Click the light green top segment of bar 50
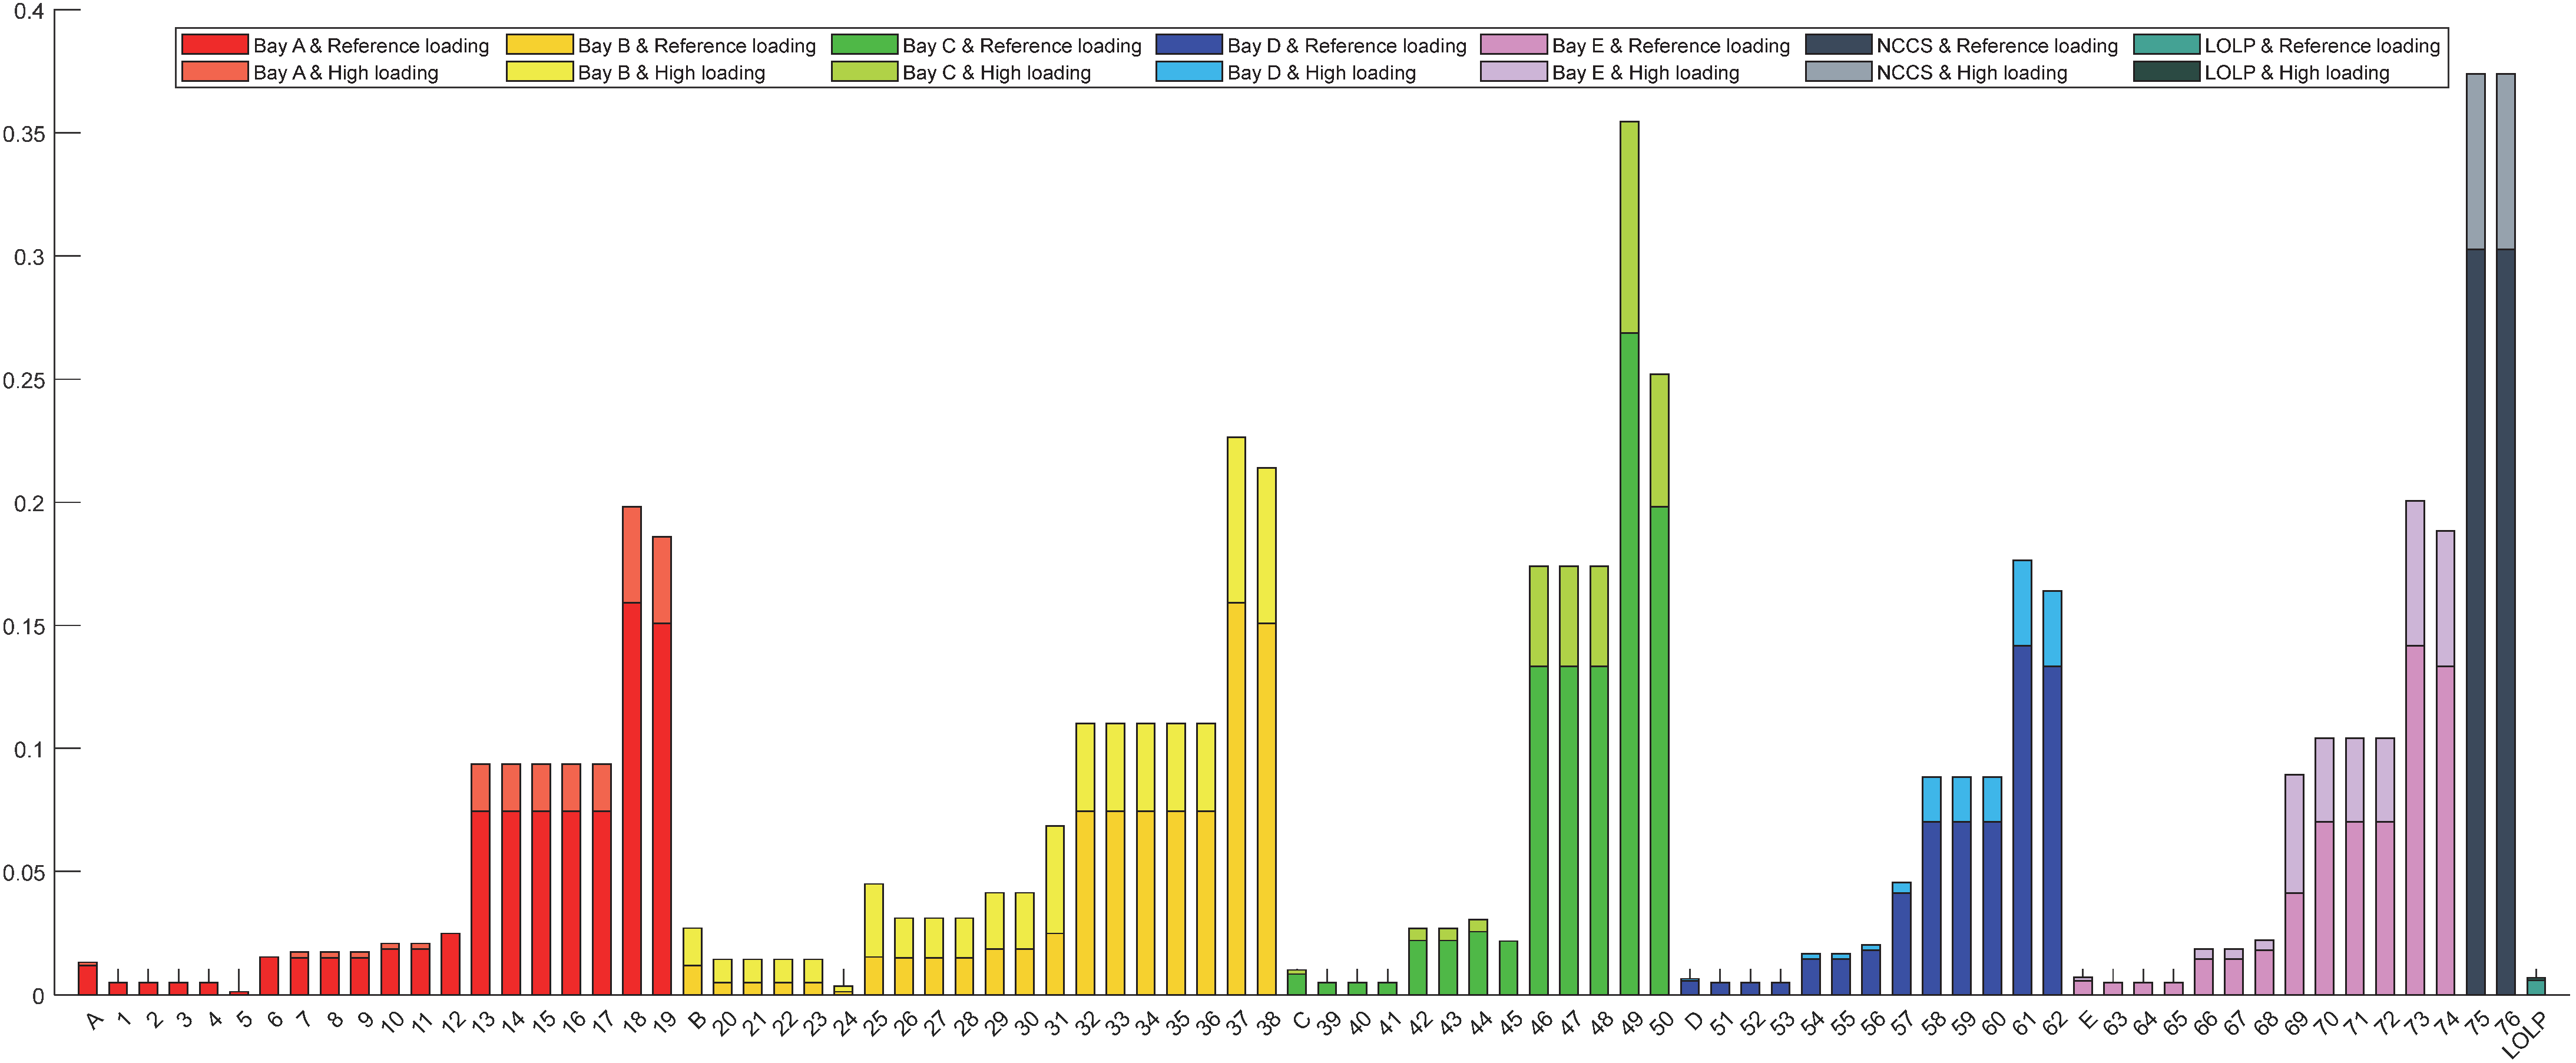The height and width of the screenshot is (1063, 2576). 1659,440
